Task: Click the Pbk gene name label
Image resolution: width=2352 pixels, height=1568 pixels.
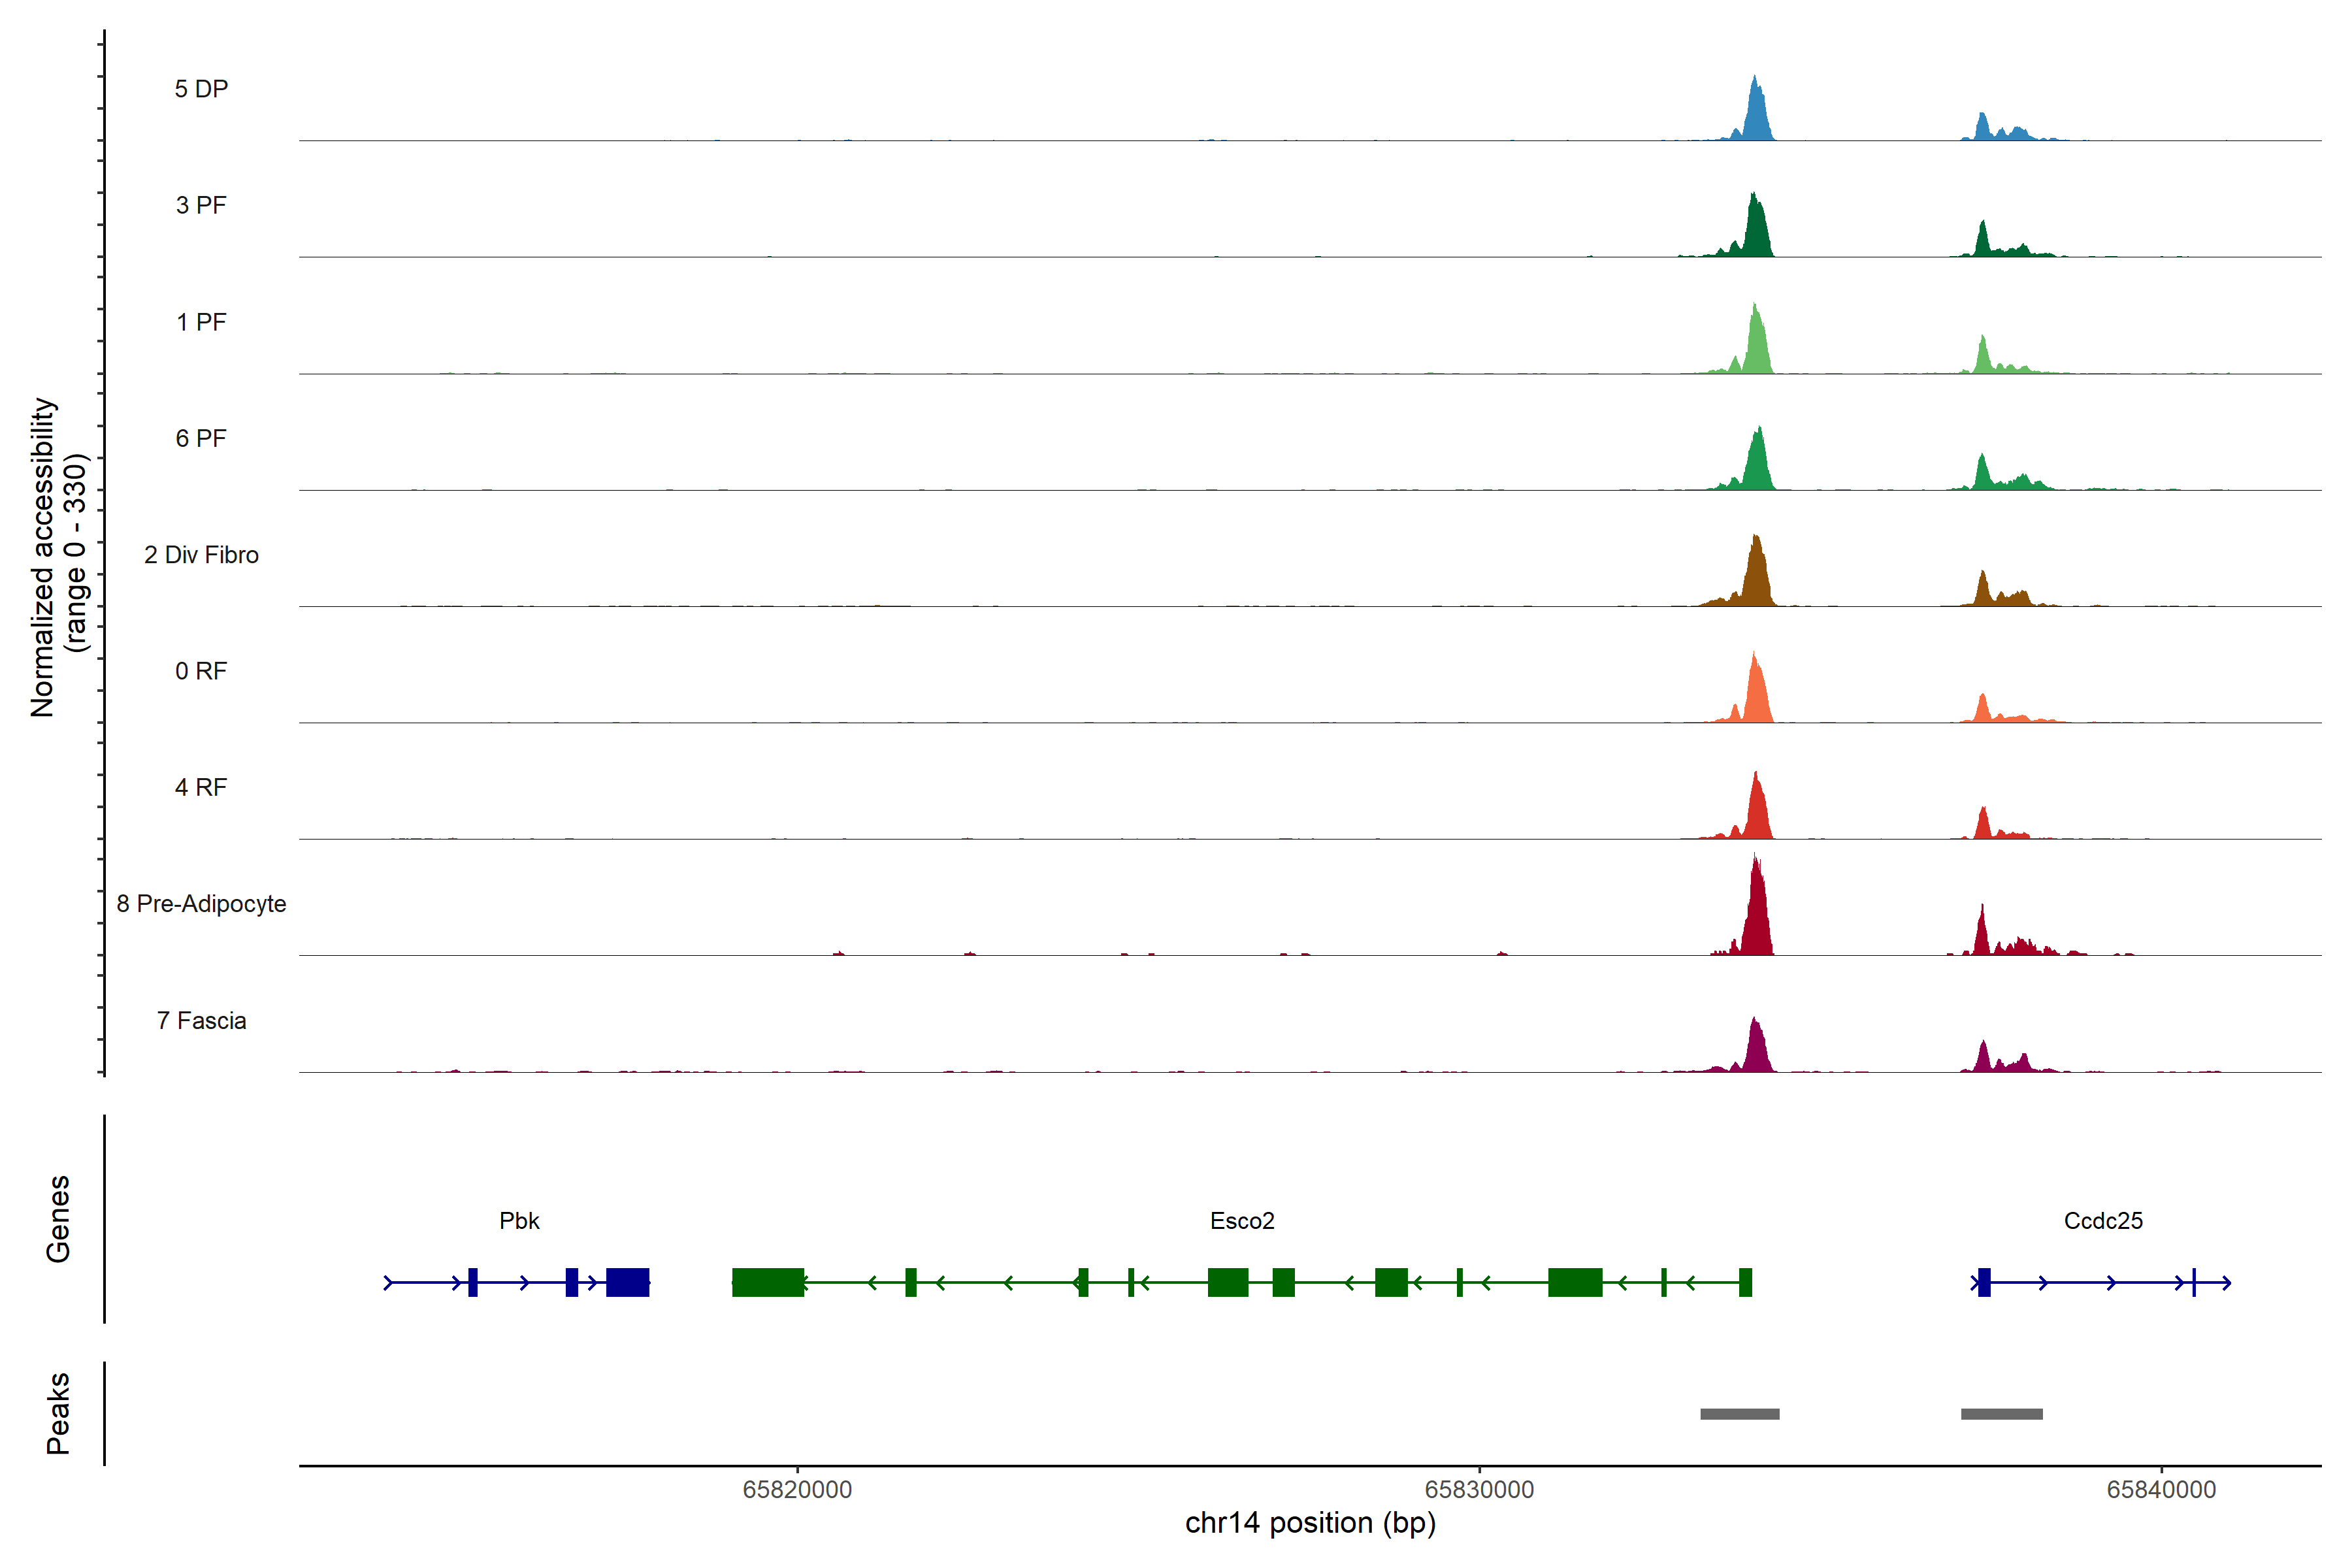Action: (x=519, y=1221)
